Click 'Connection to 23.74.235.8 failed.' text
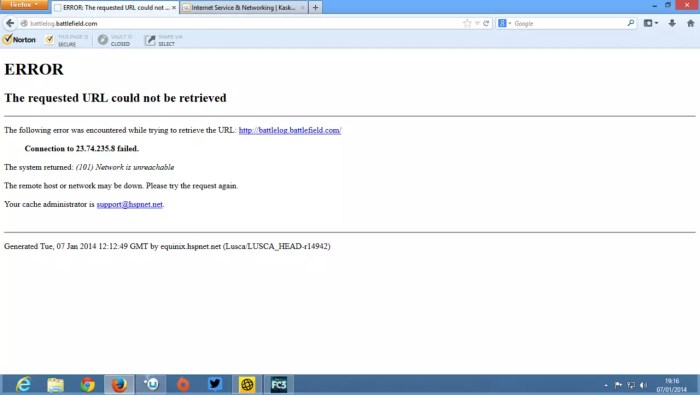Image resolution: width=700 pixels, height=395 pixels. 82,149
